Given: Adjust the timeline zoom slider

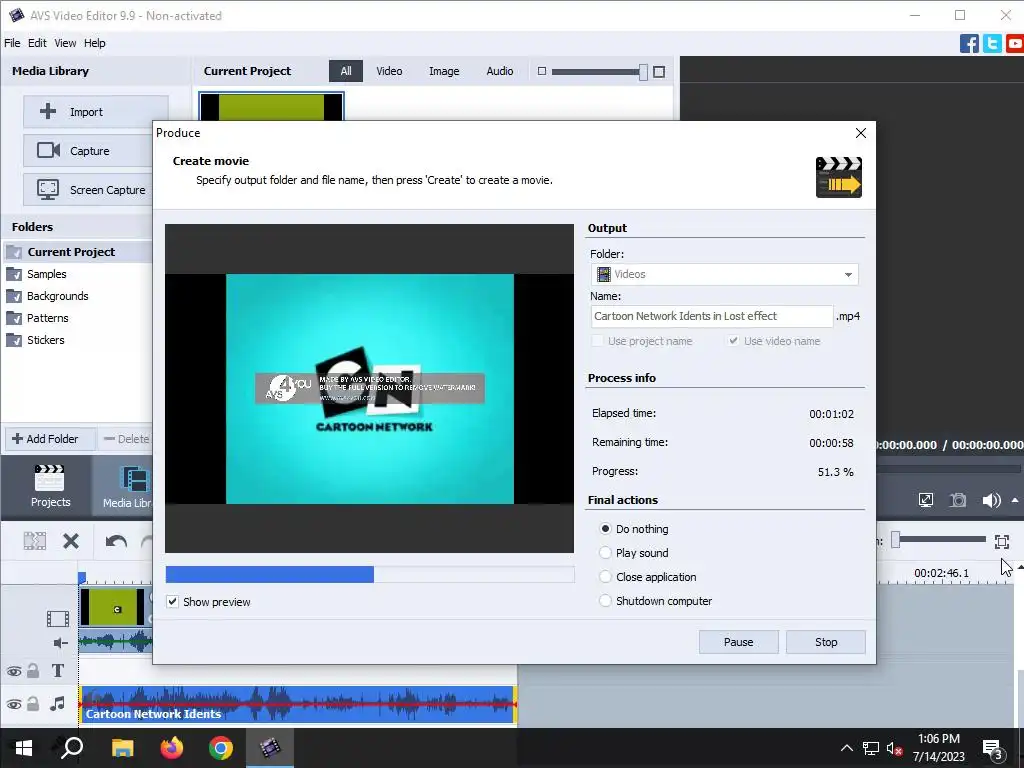Looking at the screenshot, I should (896, 539).
